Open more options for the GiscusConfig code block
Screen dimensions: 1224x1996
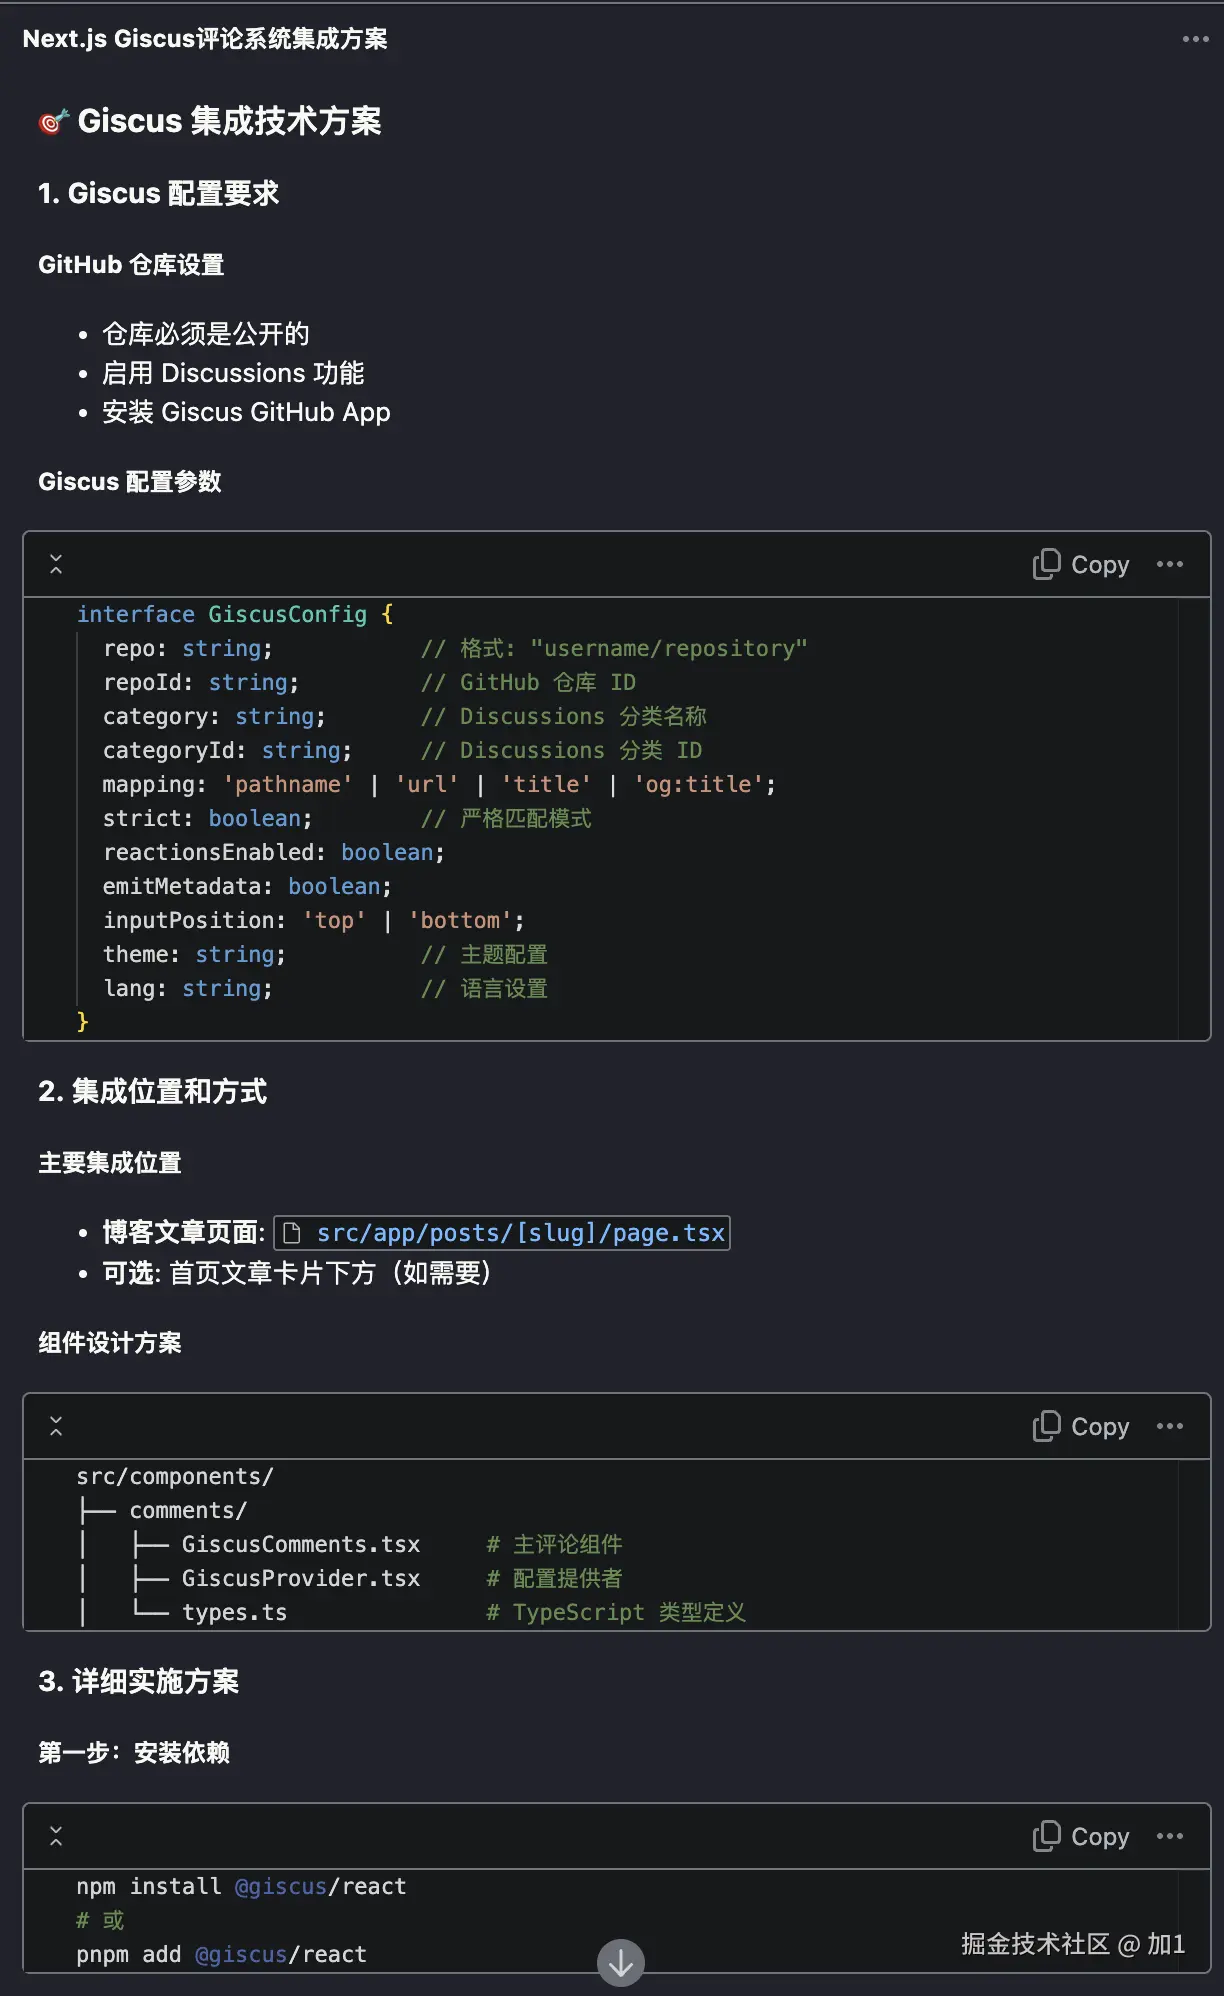click(1169, 565)
